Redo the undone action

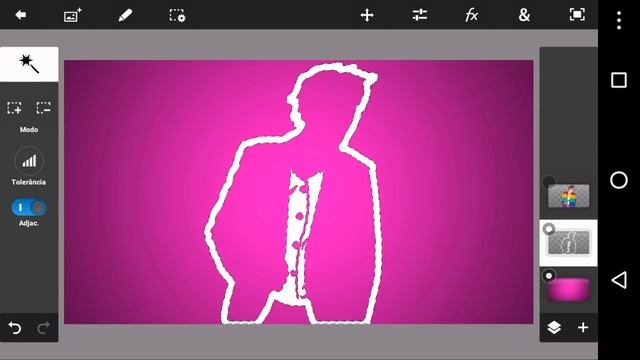(44, 327)
